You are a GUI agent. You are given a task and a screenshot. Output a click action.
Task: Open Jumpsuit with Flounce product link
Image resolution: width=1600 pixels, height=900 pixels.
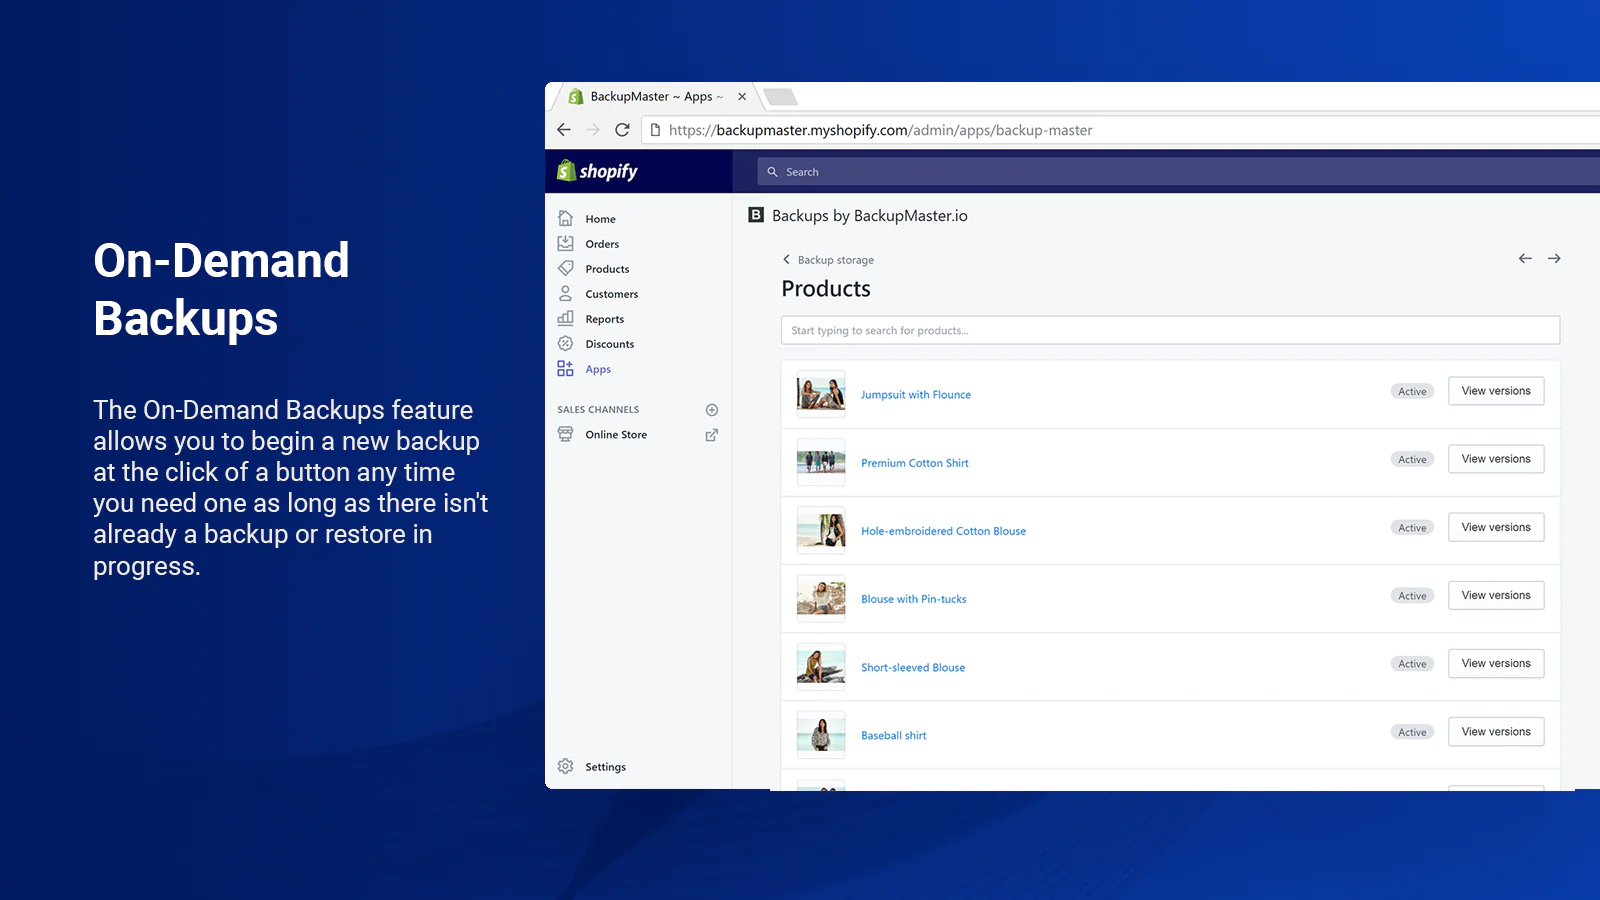point(916,395)
